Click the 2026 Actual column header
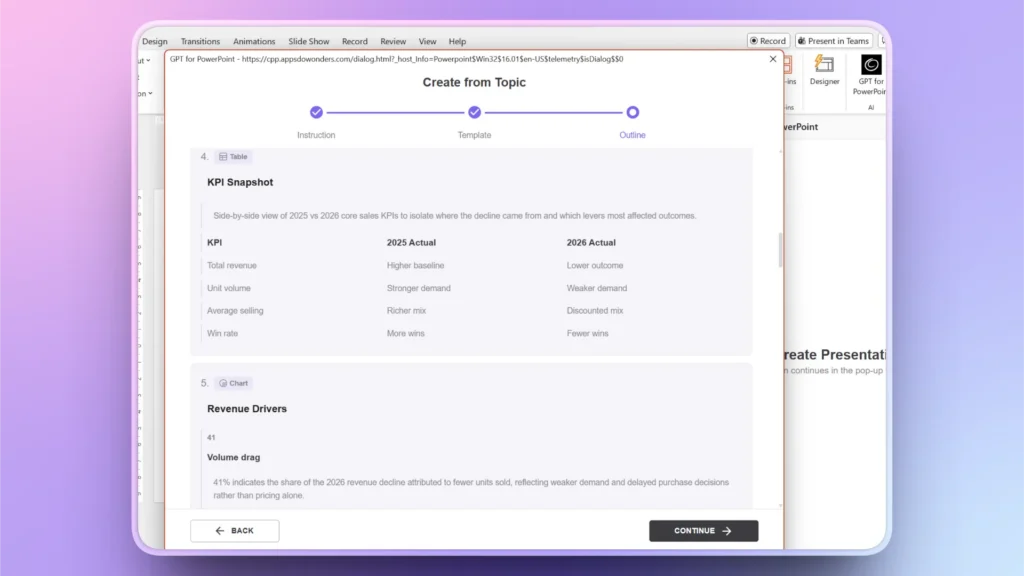The image size is (1024, 576). pos(591,242)
